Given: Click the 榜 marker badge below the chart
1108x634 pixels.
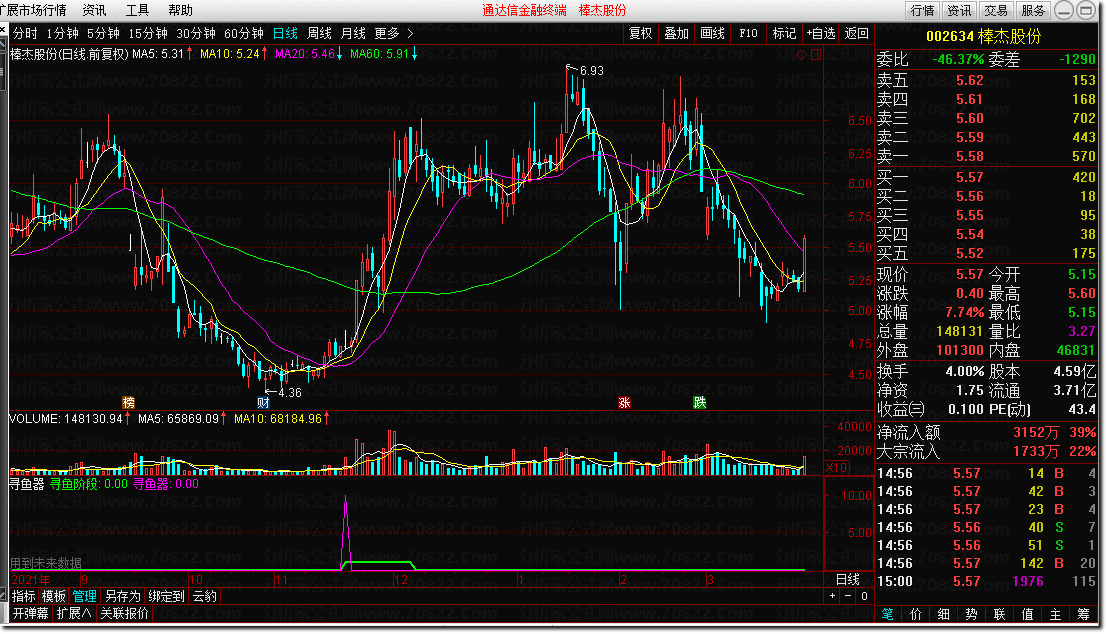Looking at the screenshot, I should click(129, 402).
